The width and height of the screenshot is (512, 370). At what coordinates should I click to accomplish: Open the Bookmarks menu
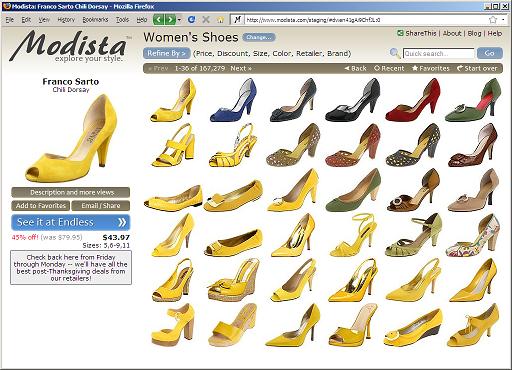95,20
